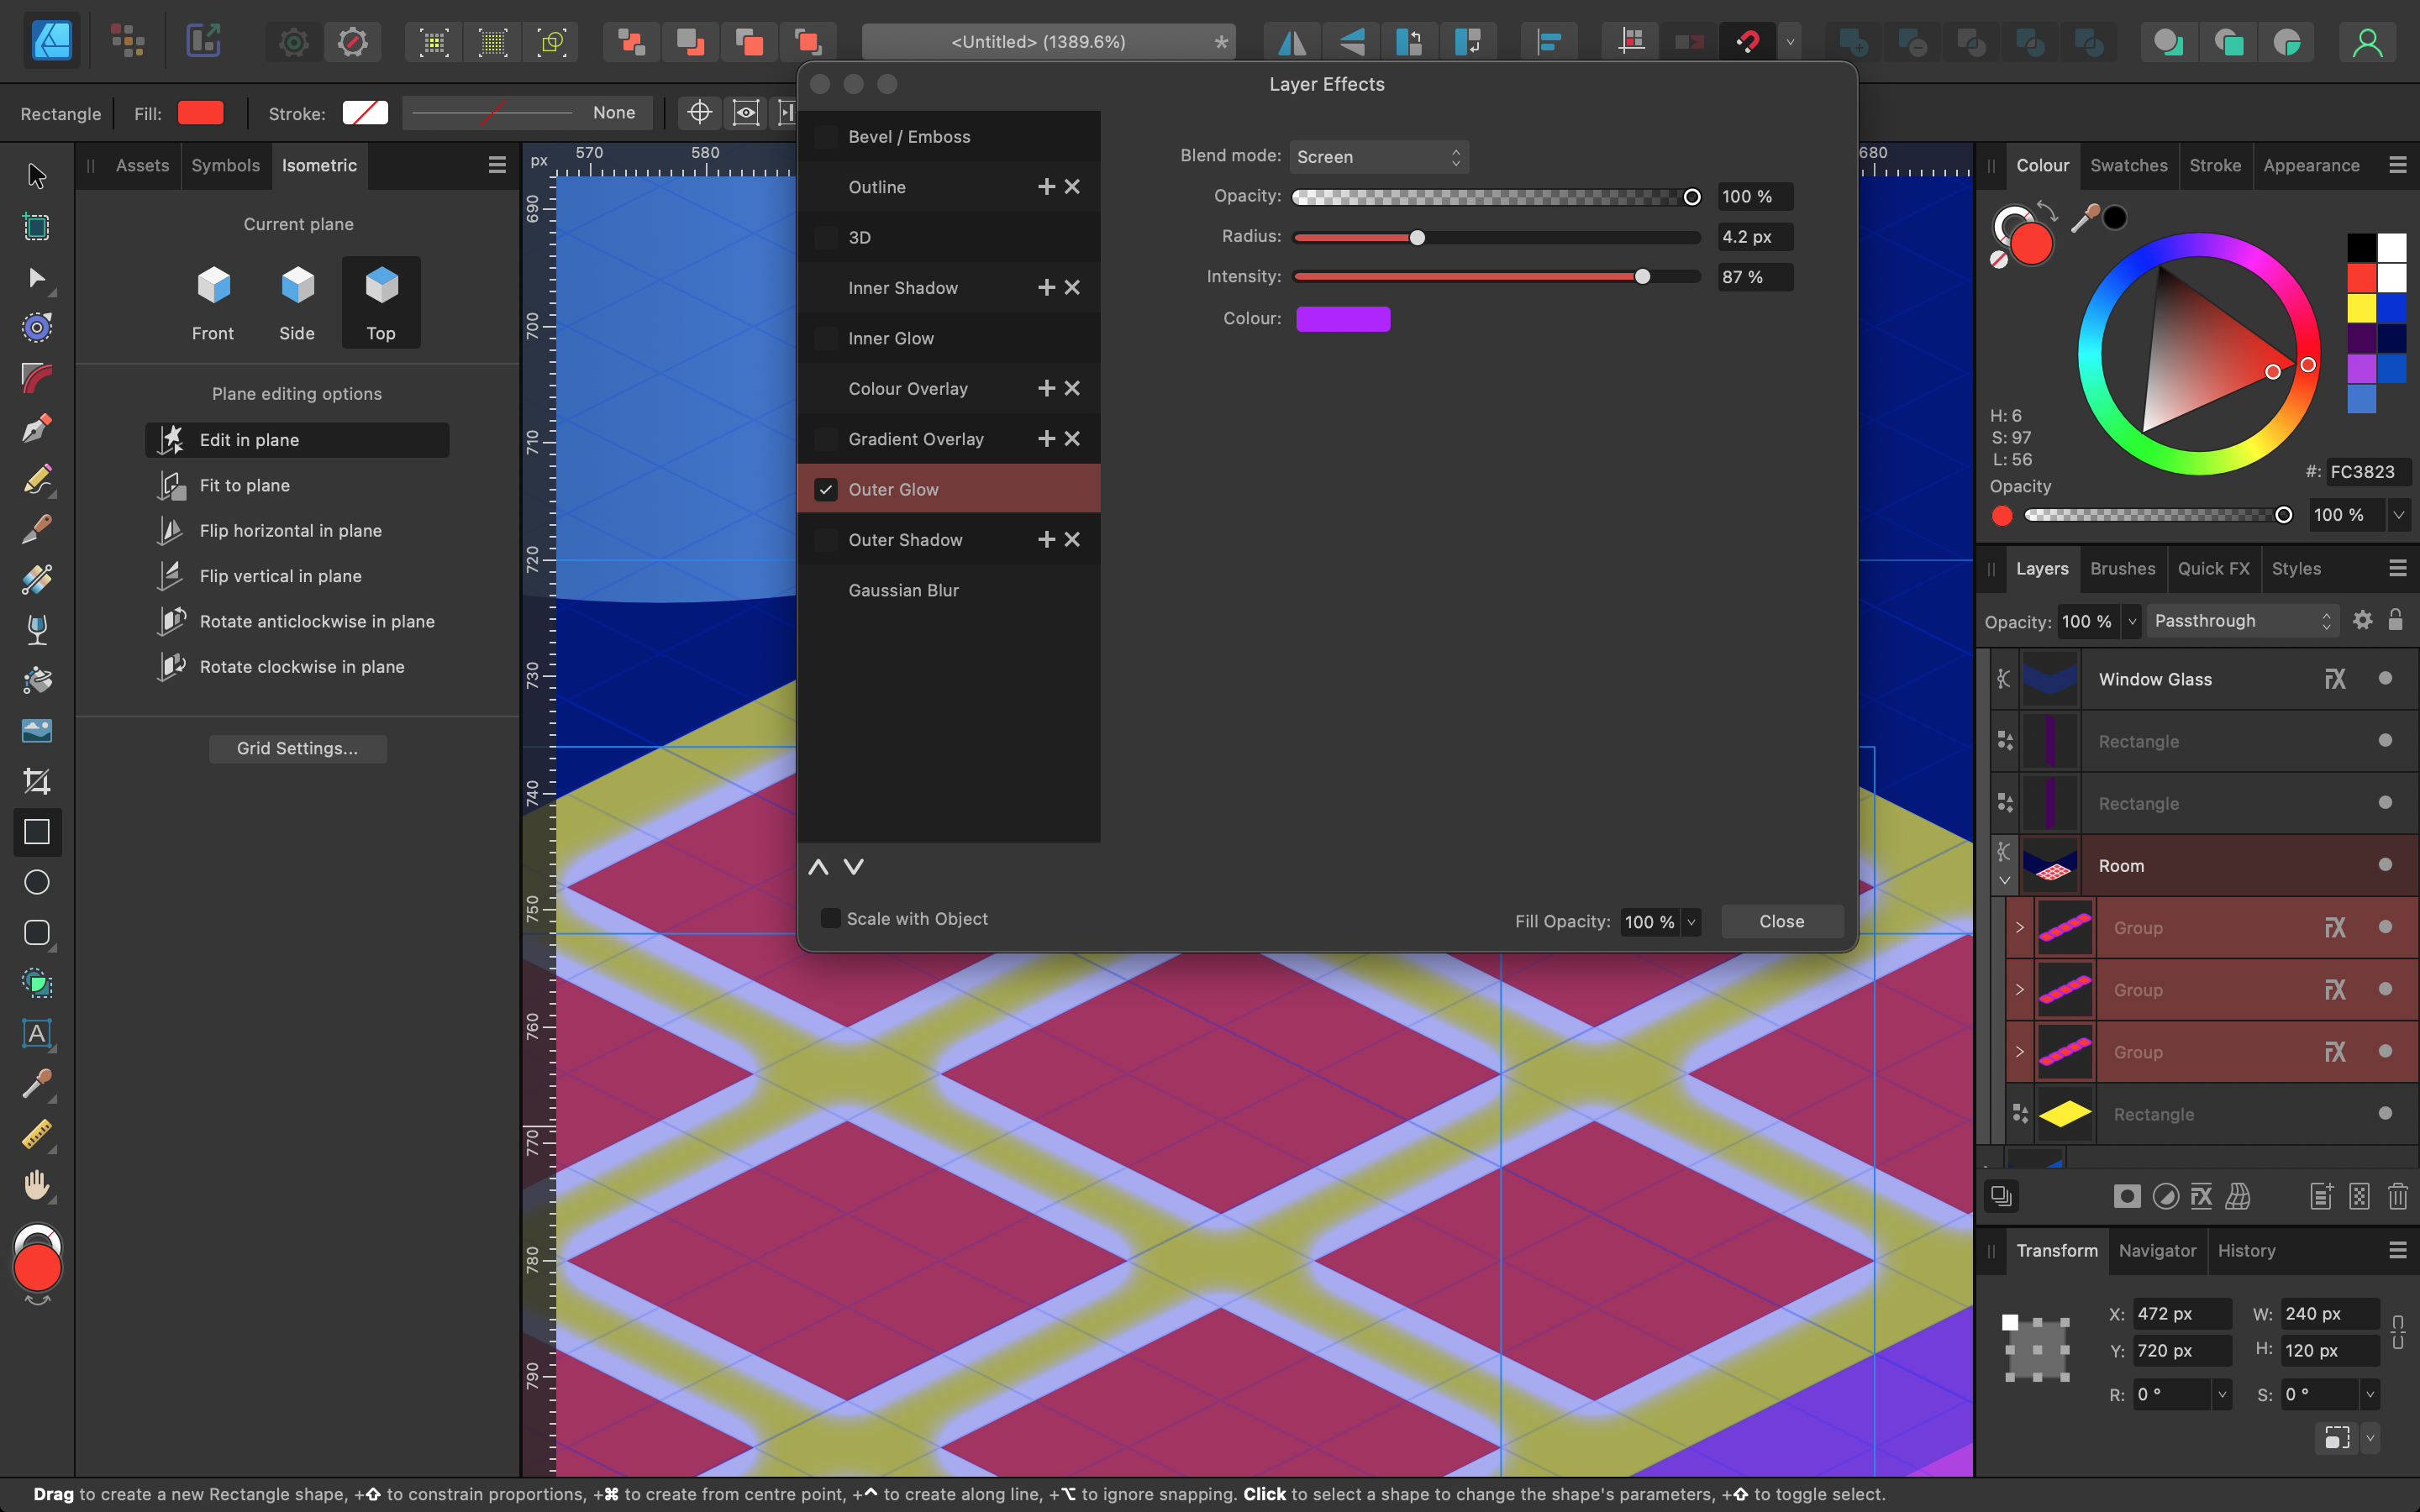Select the Pen tool
The image size is (2420, 1512).
[37, 428]
